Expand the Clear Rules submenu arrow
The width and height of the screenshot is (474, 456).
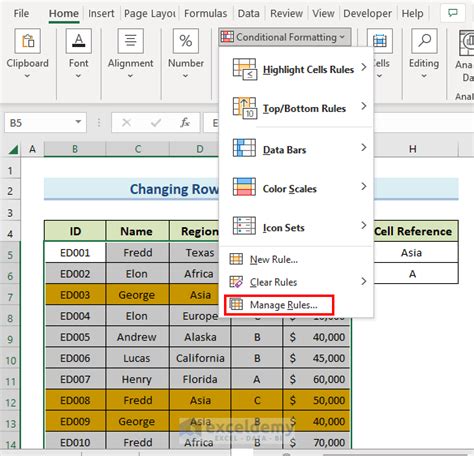(364, 282)
